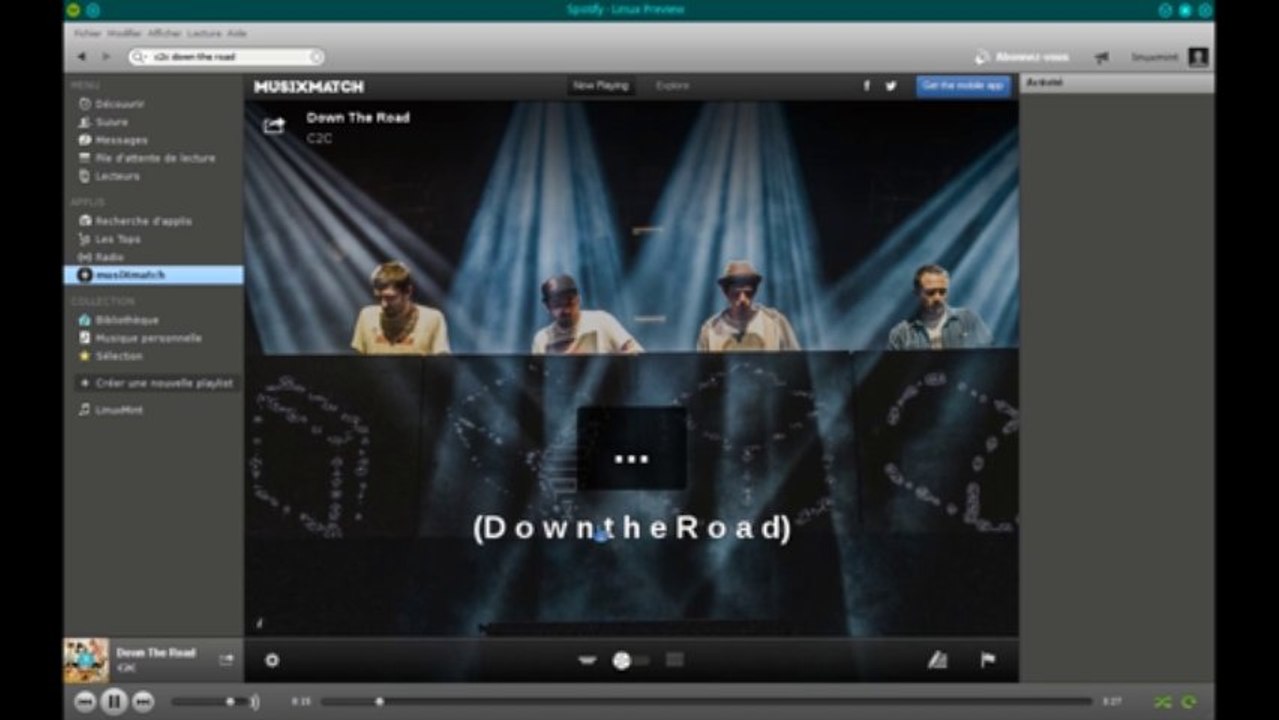The height and width of the screenshot is (720, 1279).
Task: Click the report flag icon
Action: point(987,660)
